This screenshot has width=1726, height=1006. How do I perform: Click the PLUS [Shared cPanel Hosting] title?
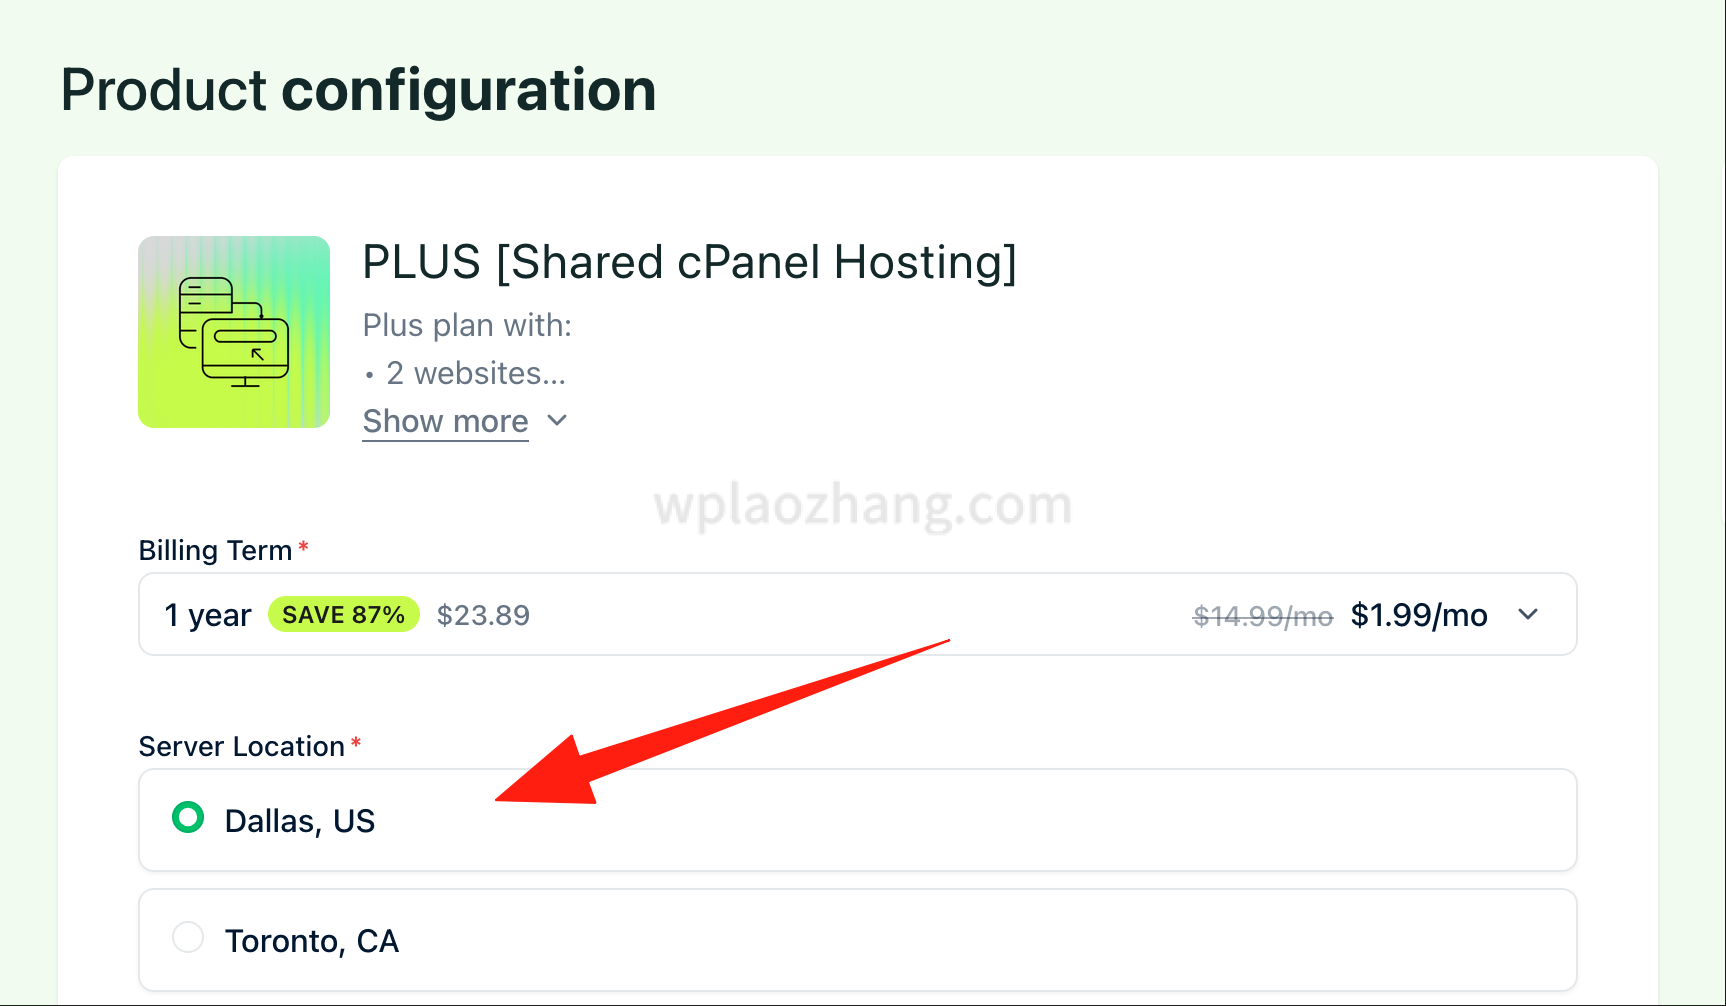(689, 263)
